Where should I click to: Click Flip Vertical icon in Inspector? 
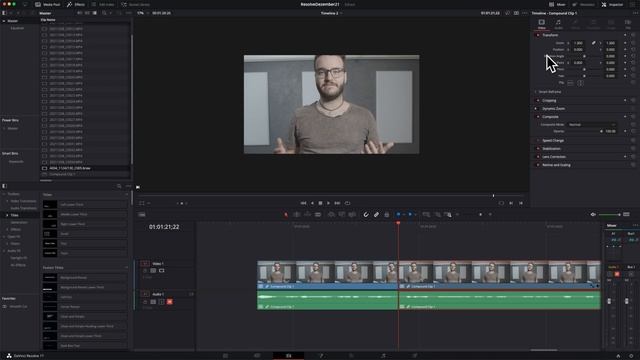580,83
